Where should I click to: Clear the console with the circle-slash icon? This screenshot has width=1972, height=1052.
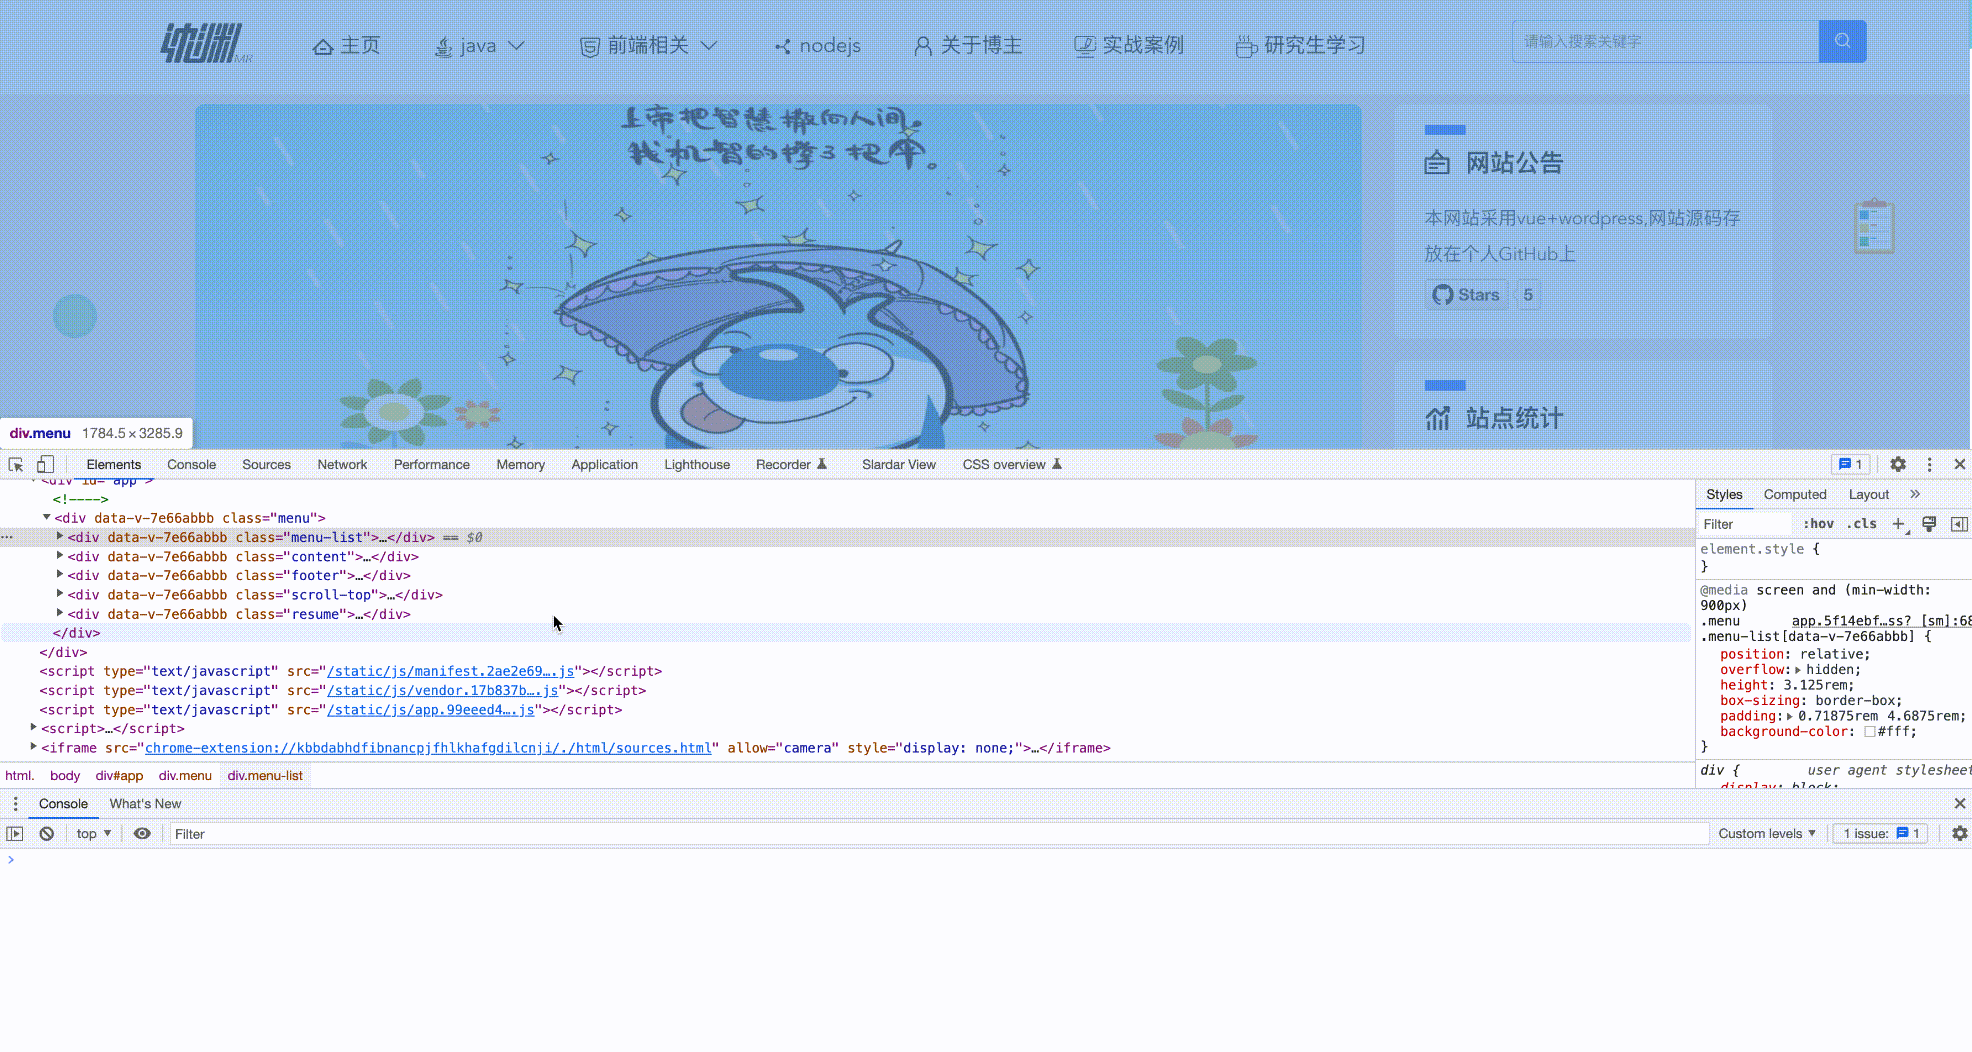[46, 833]
